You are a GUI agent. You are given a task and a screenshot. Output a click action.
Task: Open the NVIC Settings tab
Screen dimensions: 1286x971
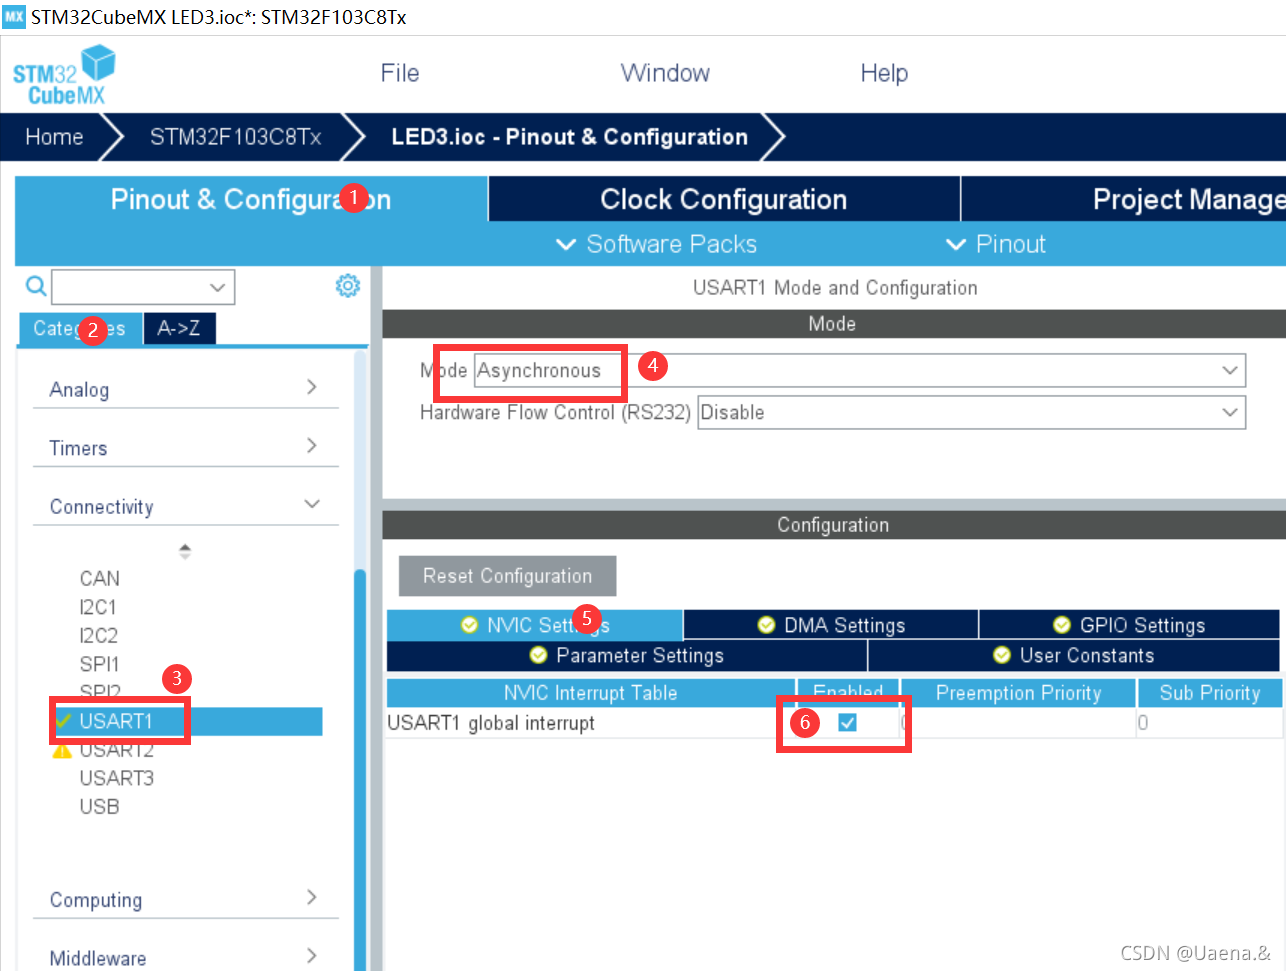[x=535, y=625]
